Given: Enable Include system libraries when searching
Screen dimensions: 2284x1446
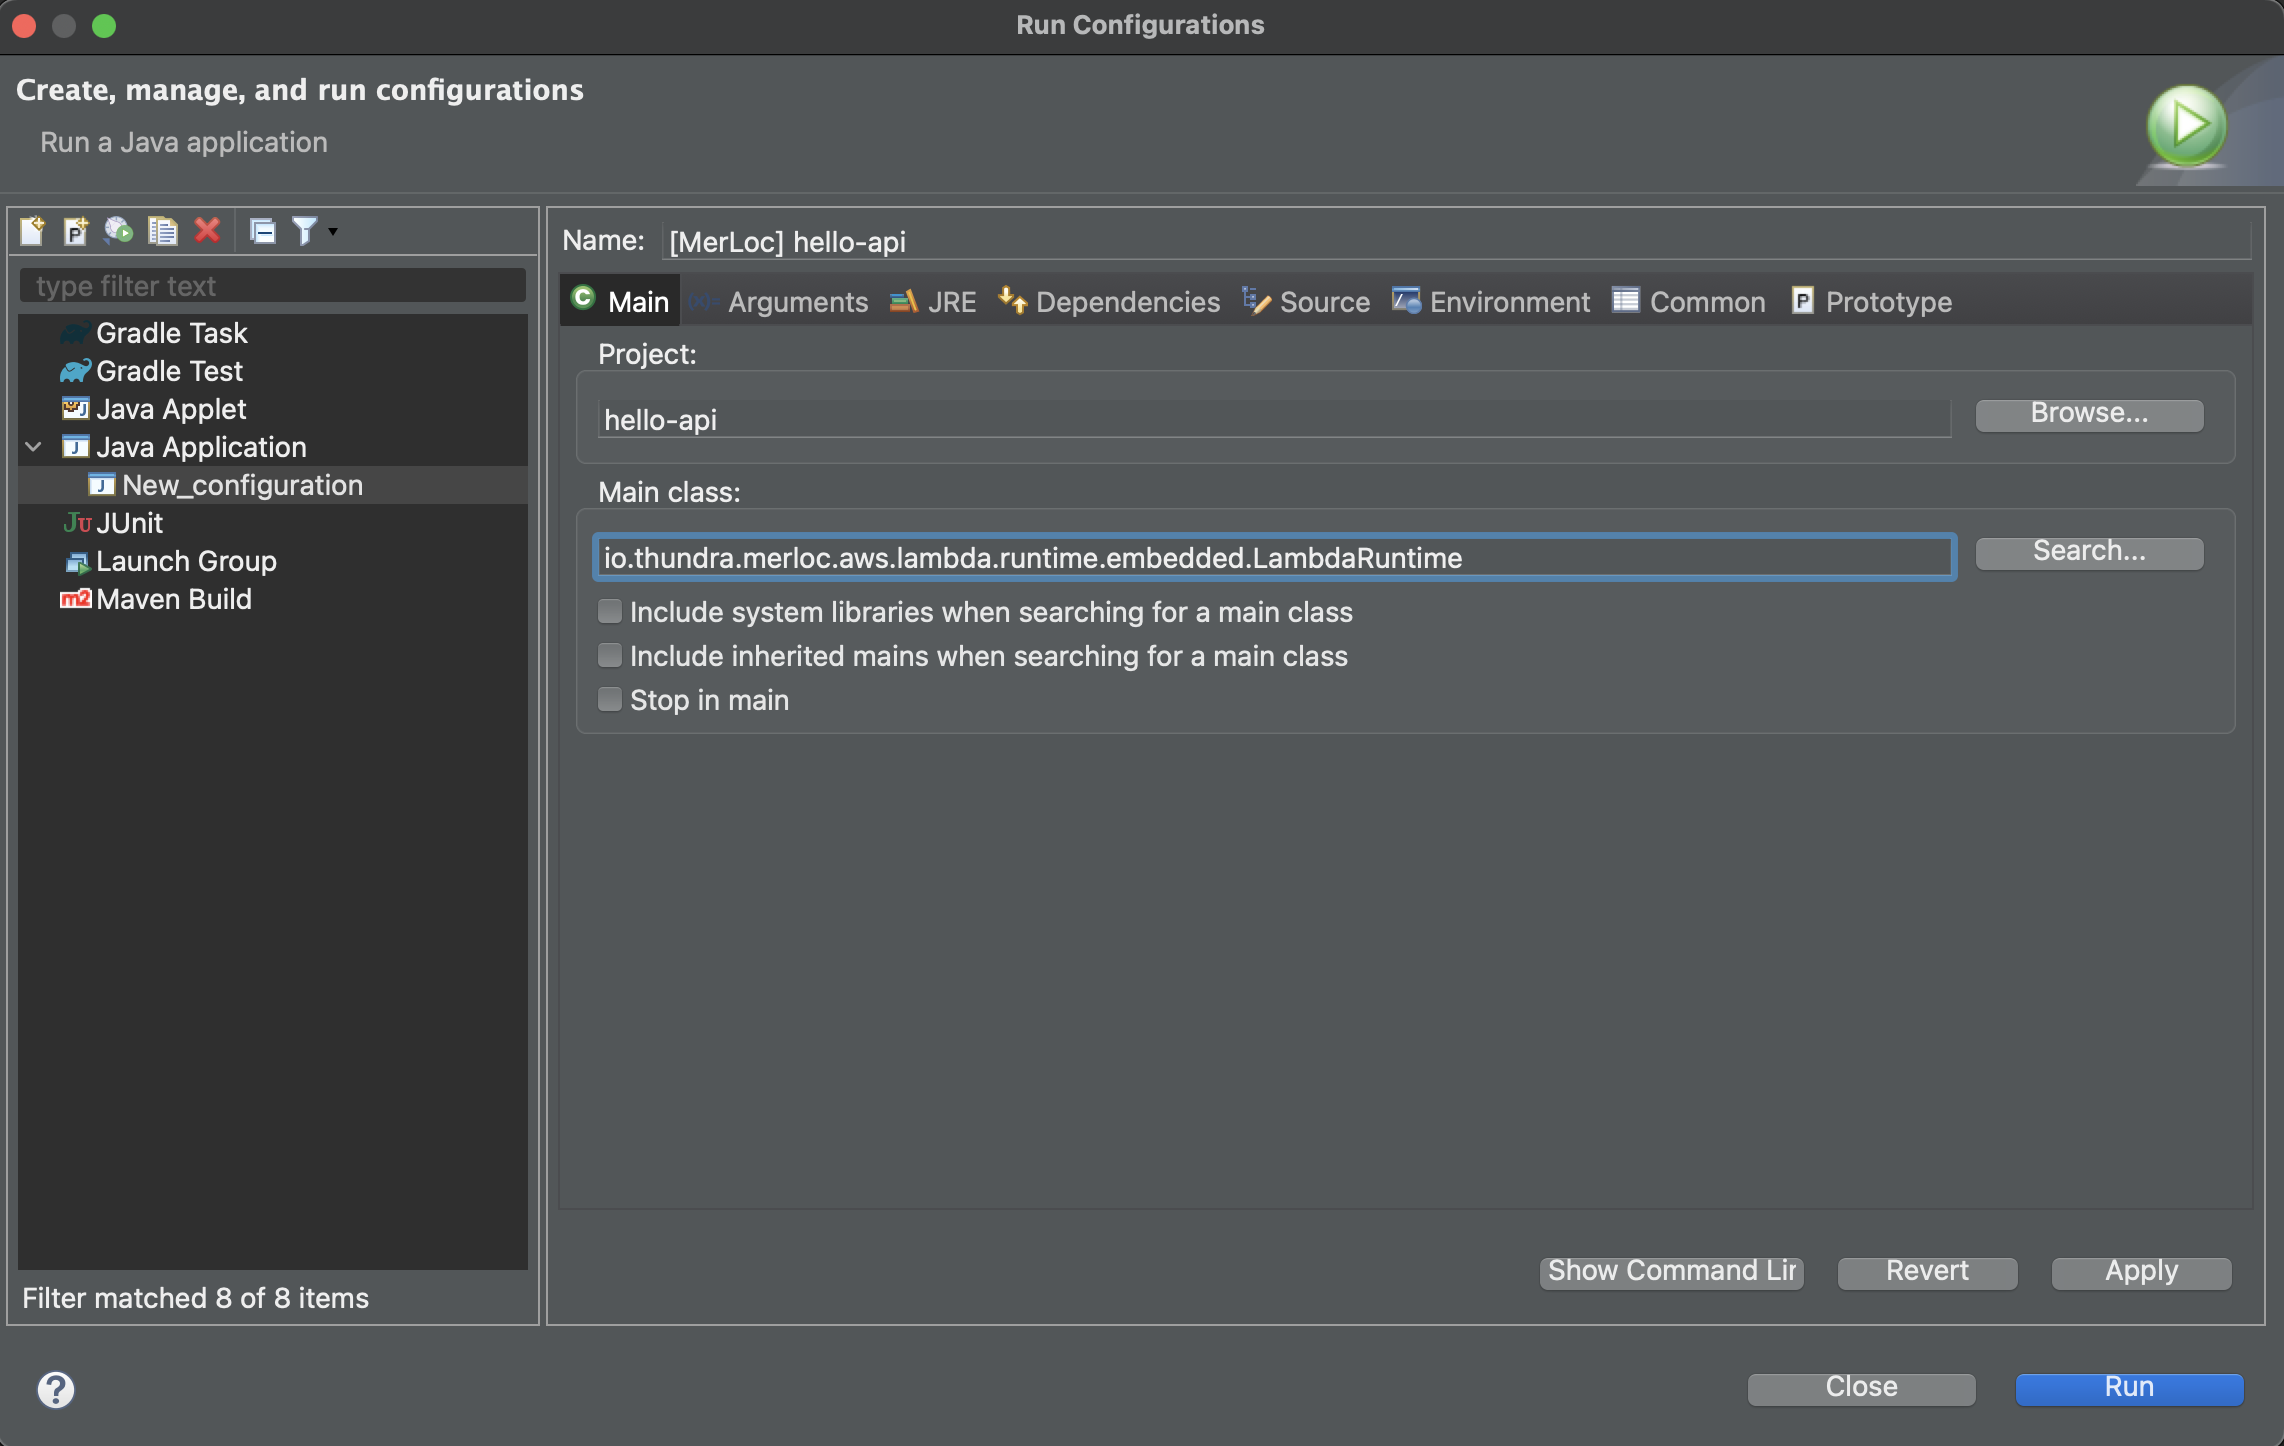Looking at the screenshot, I should (x=609, y=611).
